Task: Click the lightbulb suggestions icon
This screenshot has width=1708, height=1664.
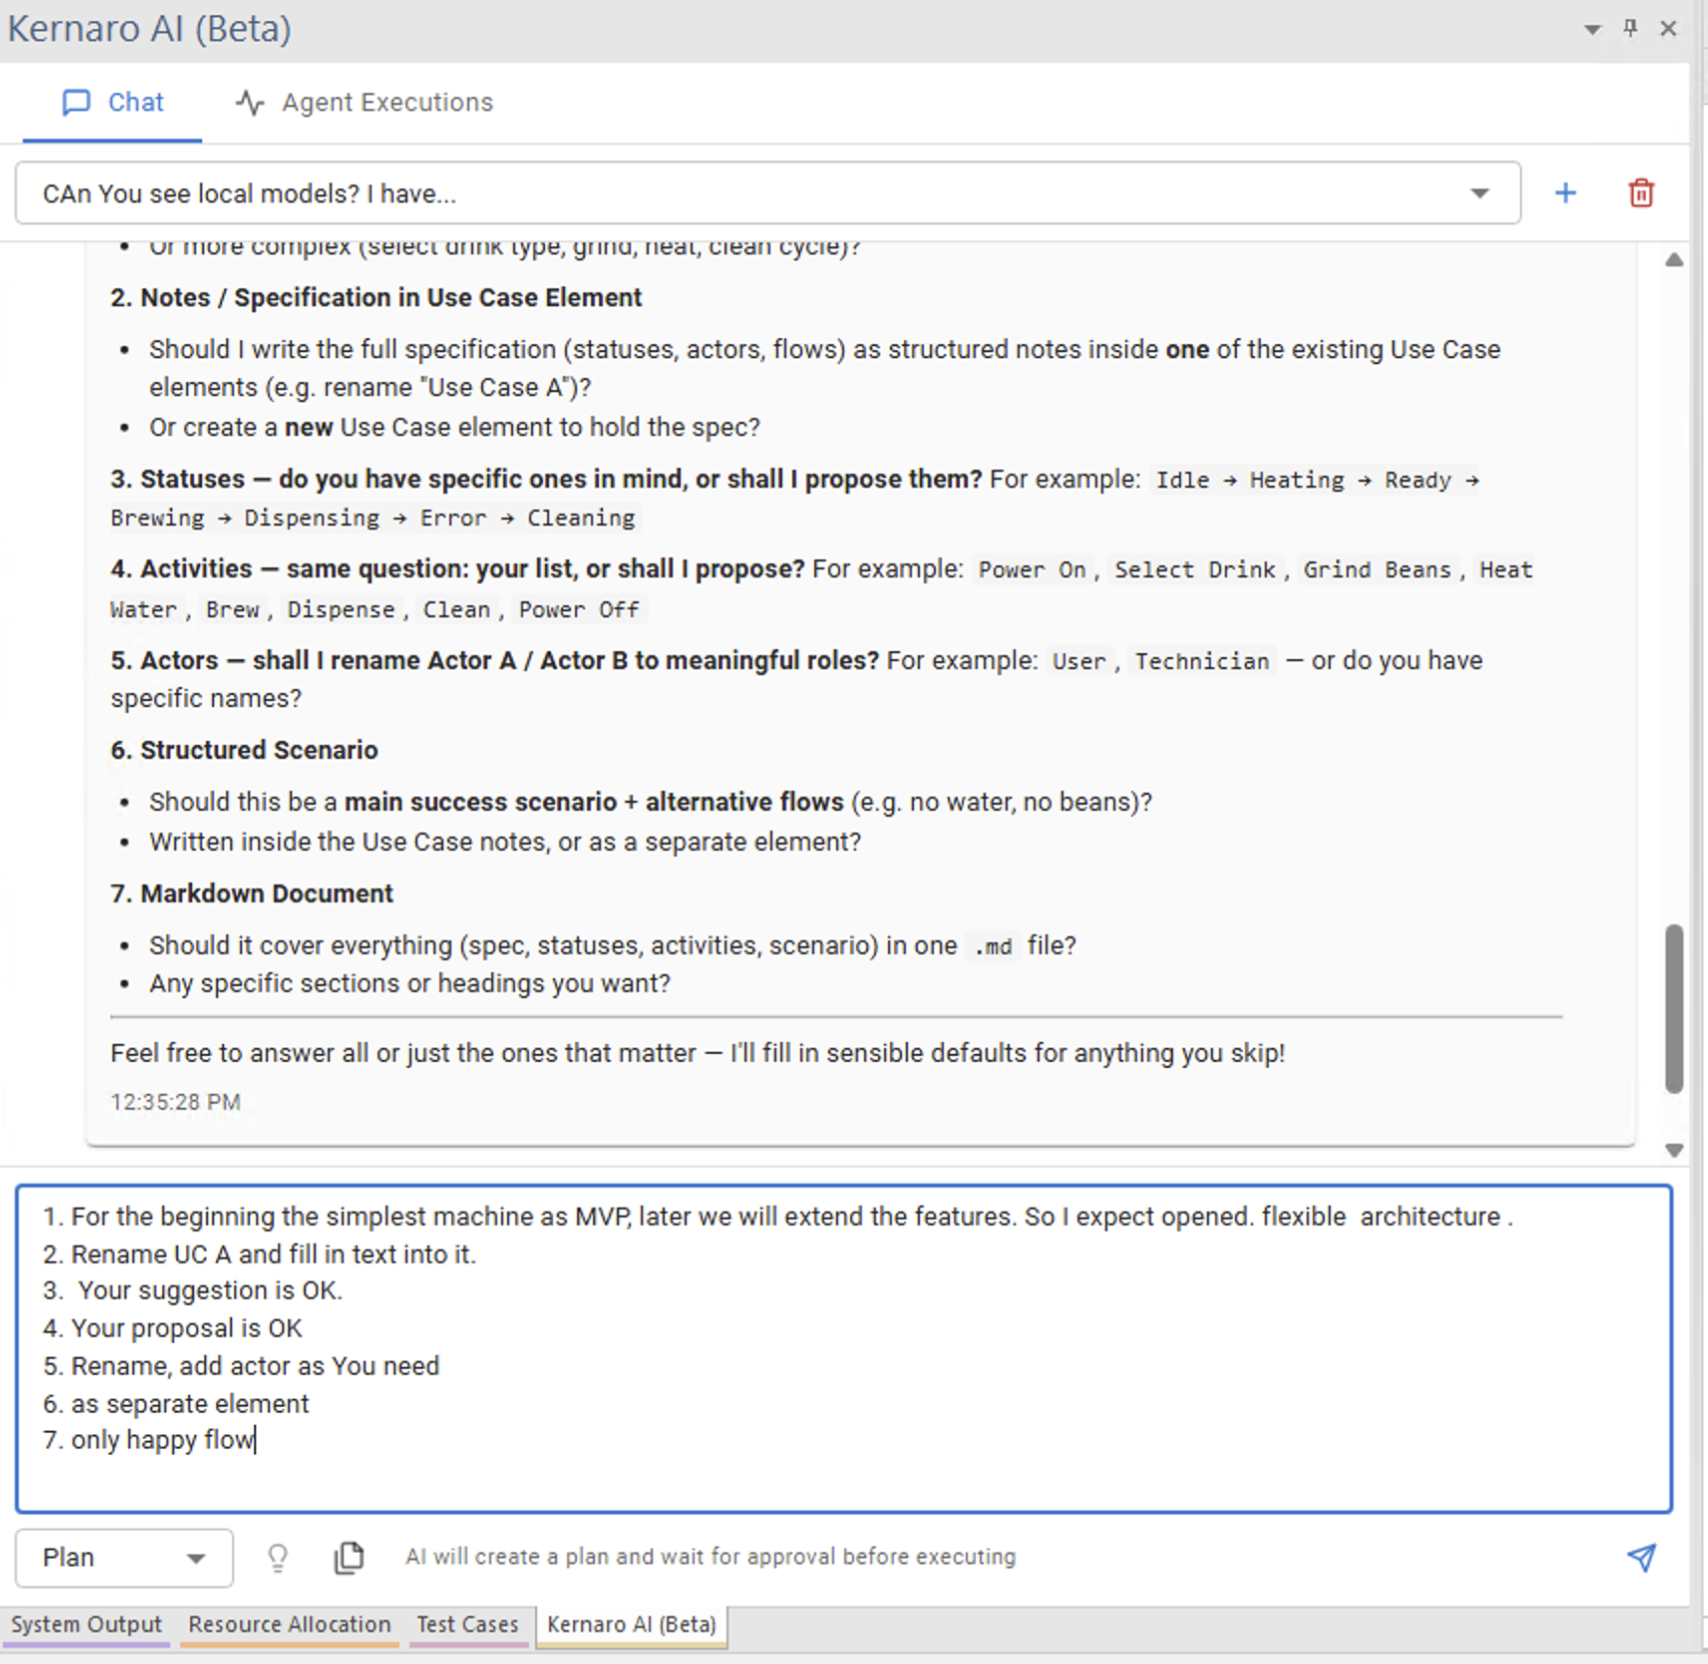Action: pos(278,1557)
